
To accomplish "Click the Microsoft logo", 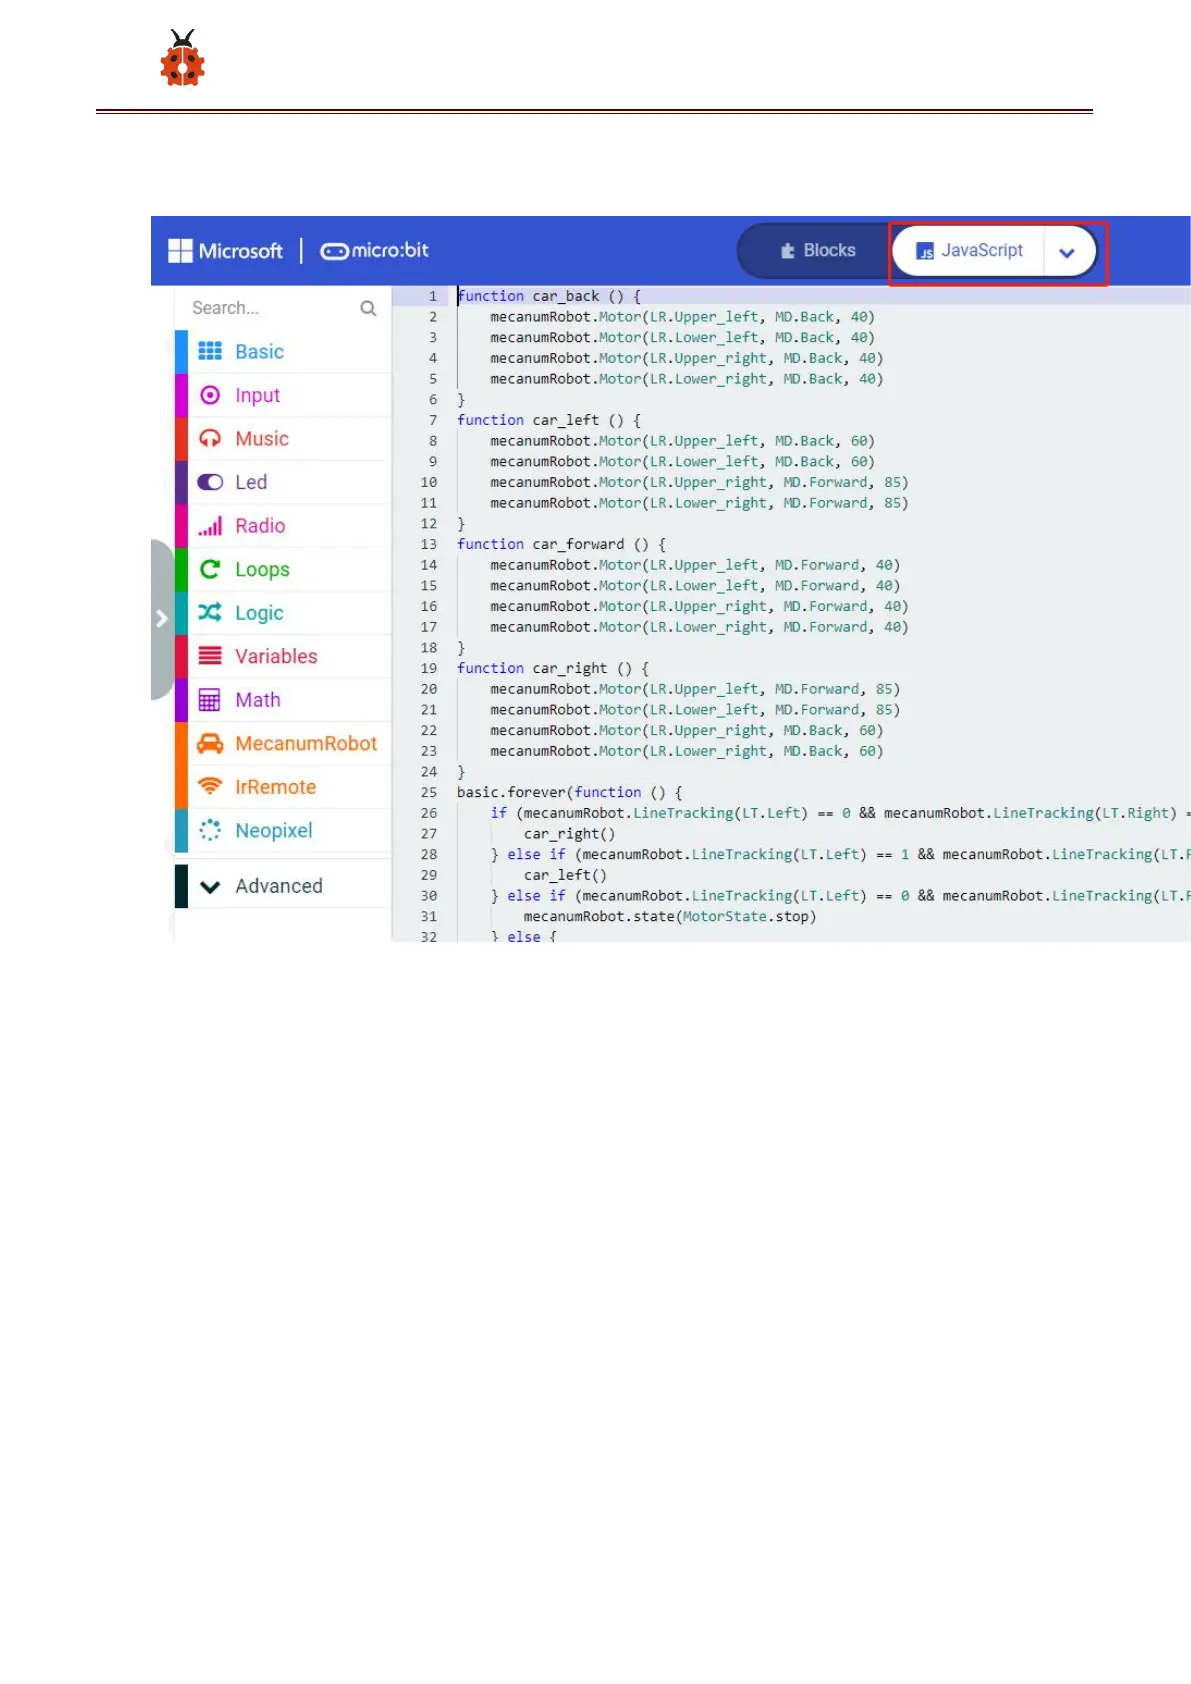I will point(226,251).
